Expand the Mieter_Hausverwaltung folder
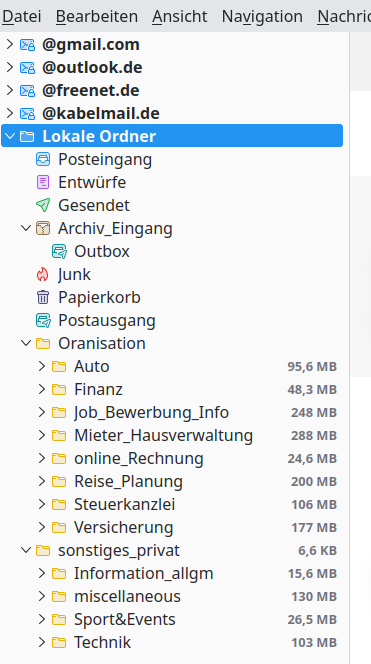The height and width of the screenshot is (664, 371). point(42,435)
